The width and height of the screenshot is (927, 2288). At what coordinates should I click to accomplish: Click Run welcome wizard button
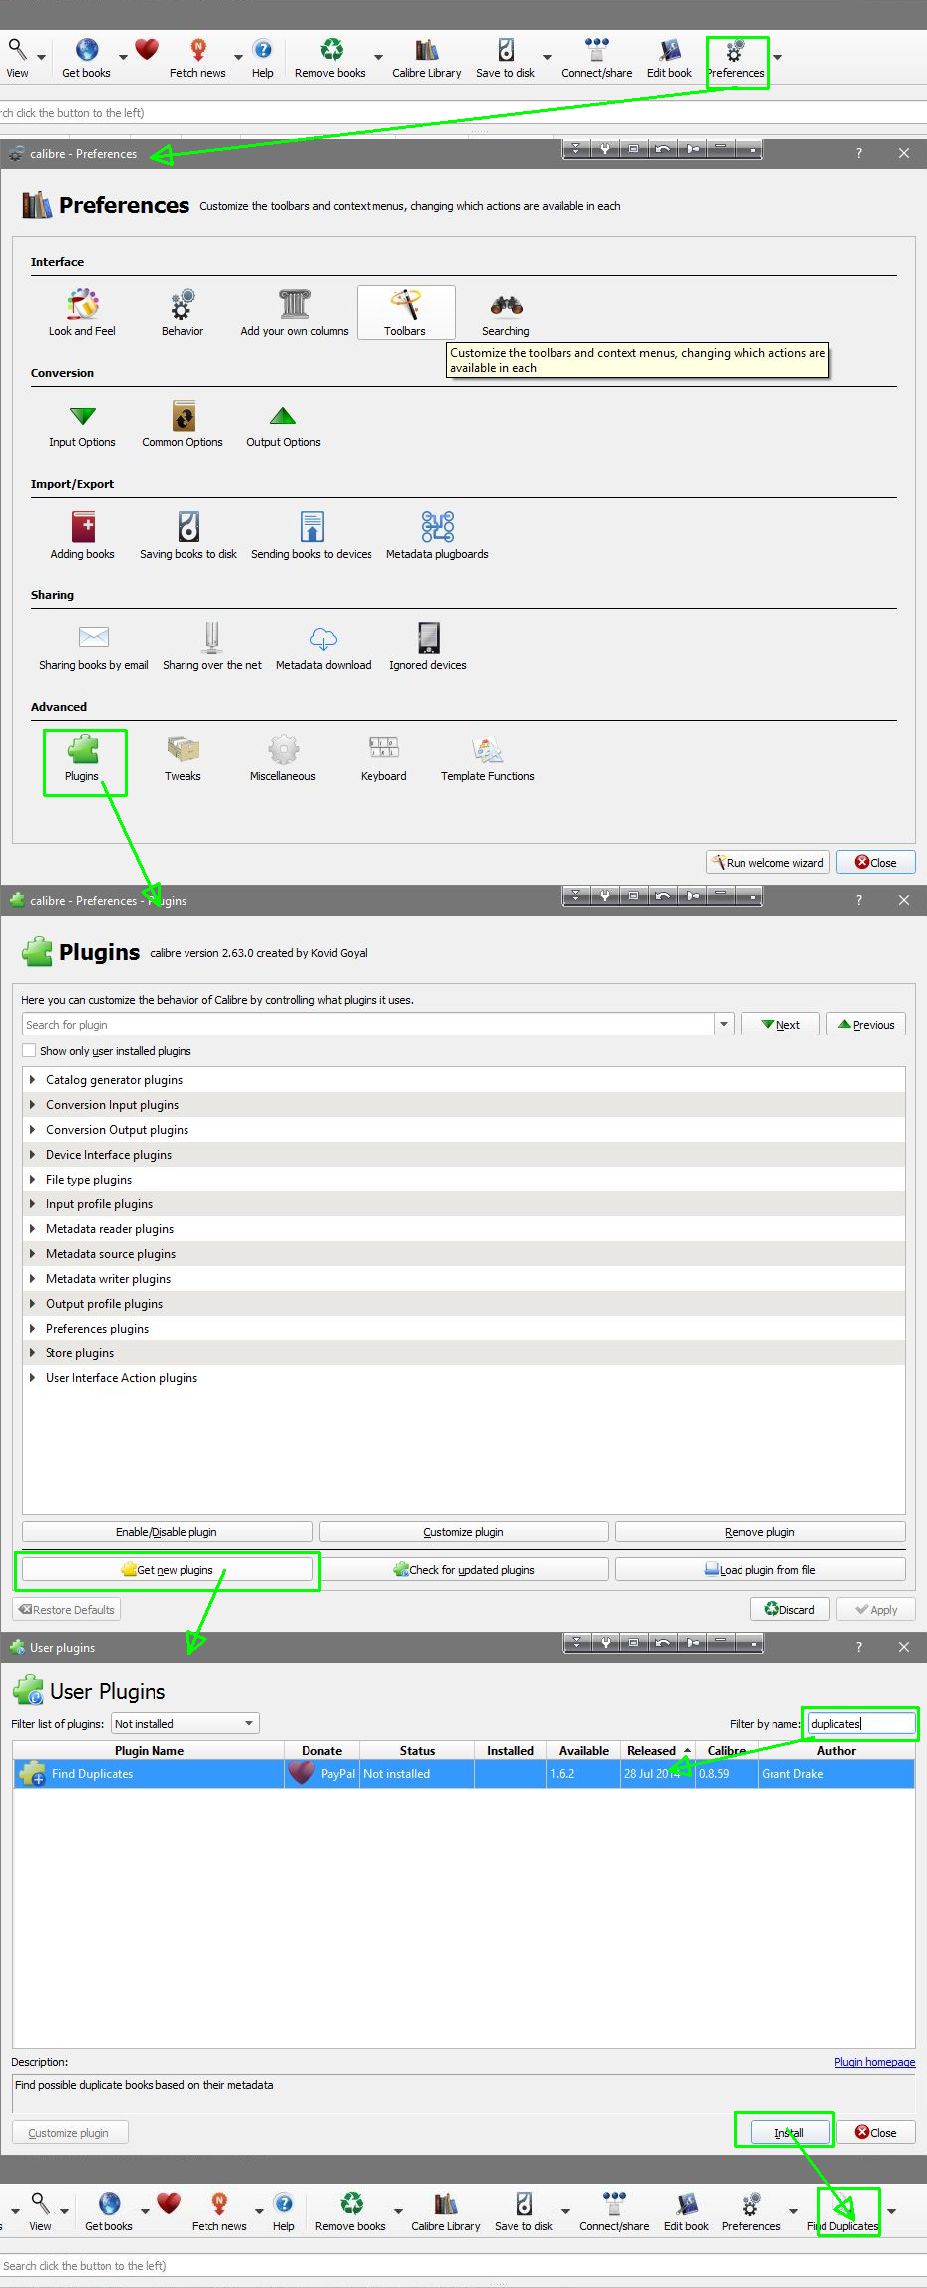[768, 862]
